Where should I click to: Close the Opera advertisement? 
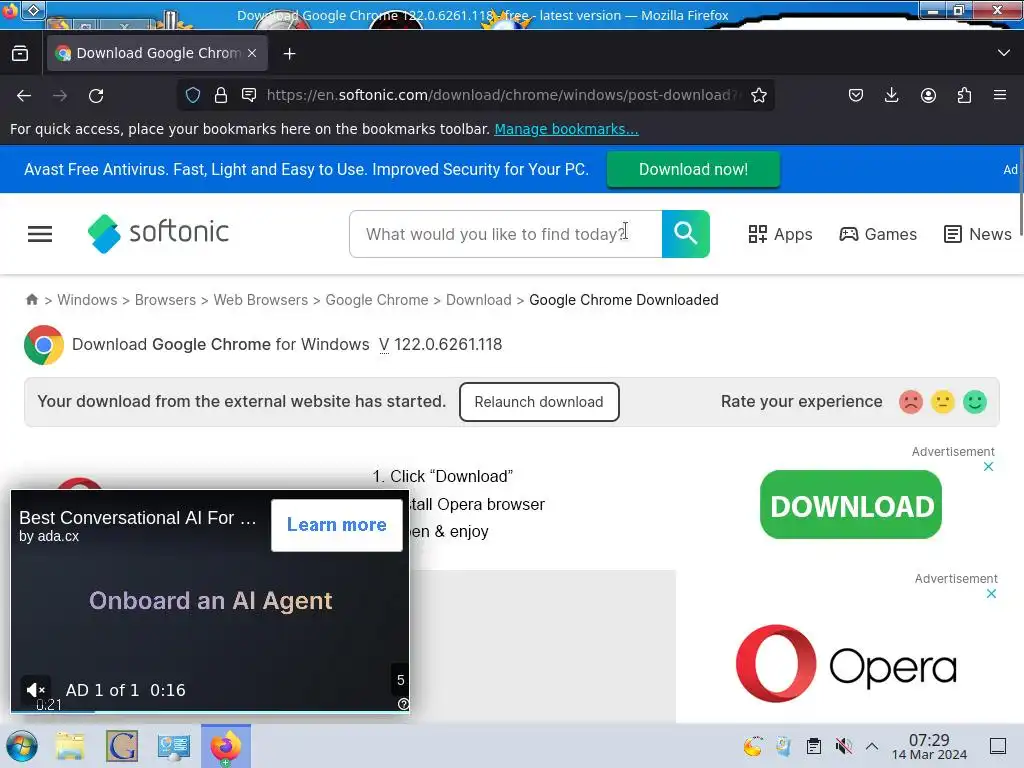click(991, 594)
